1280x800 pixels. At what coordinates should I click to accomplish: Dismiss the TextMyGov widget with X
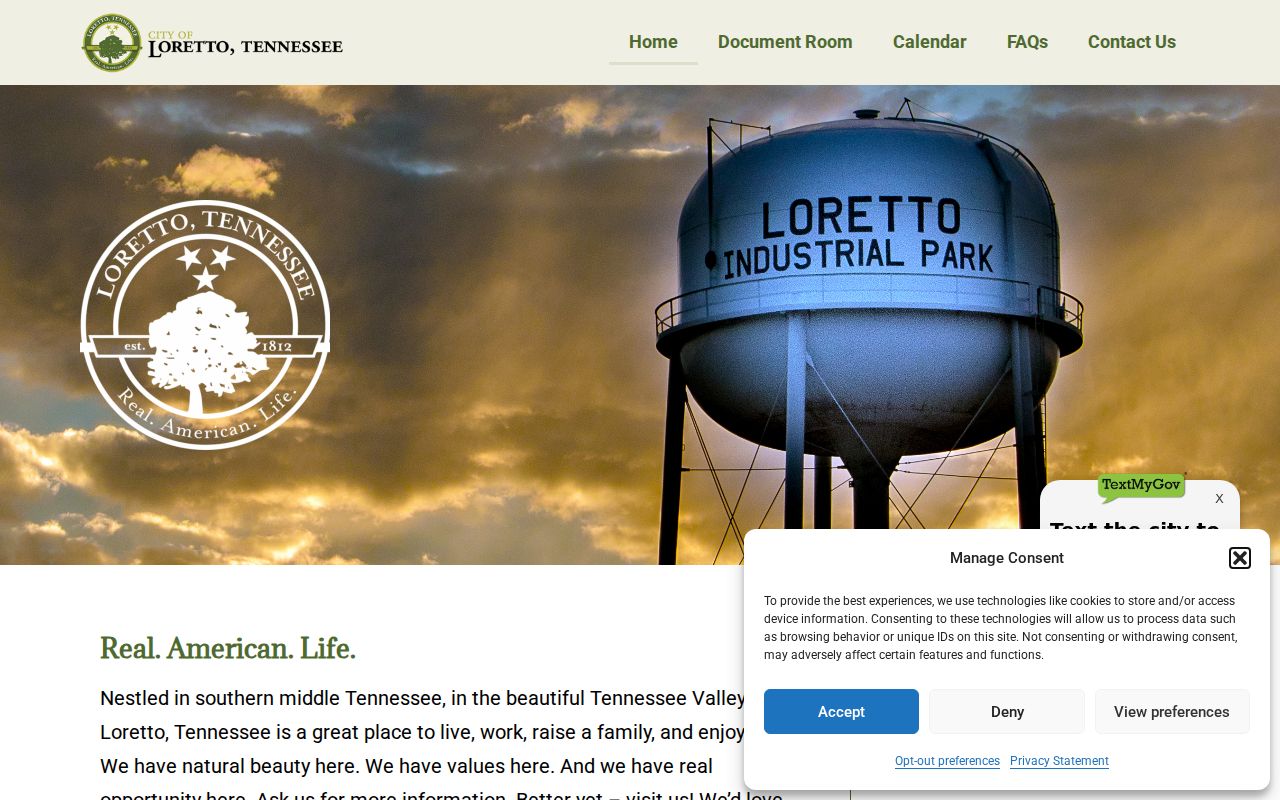pos(1219,498)
